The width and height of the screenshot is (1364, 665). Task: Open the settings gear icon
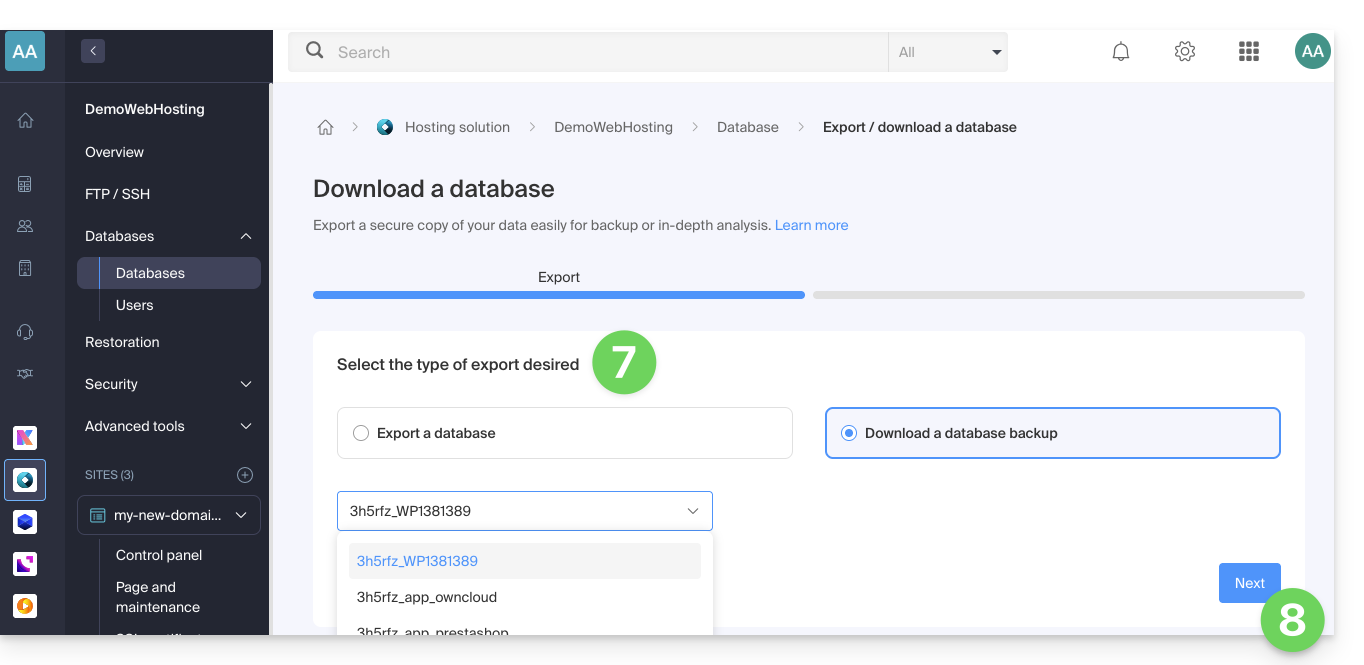coord(1185,52)
